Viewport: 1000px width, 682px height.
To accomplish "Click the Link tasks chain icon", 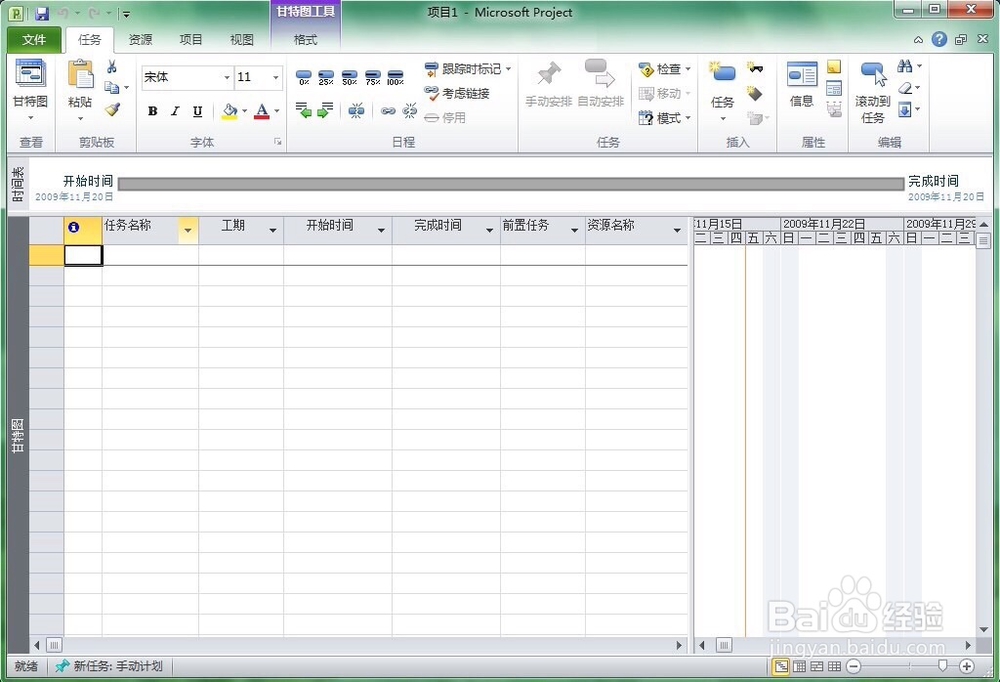I will coord(388,111).
